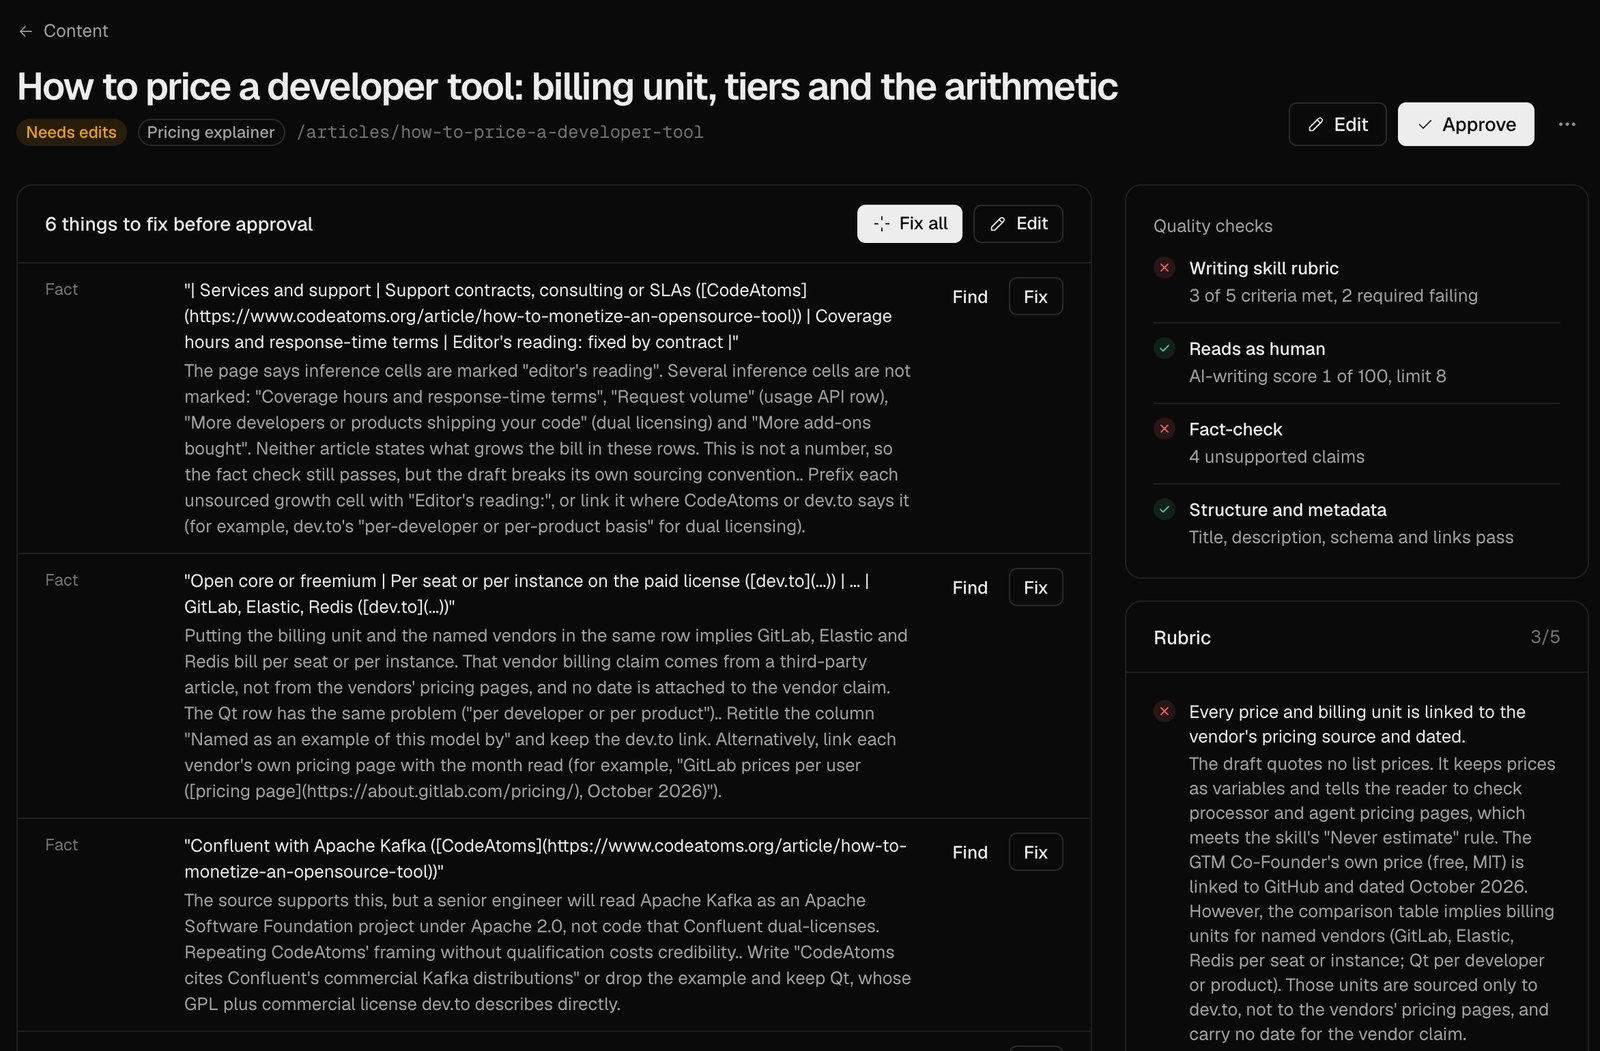This screenshot has height=1051, width=1600.
Task: Click the 3/5 rubric score
Action: 1545,637
